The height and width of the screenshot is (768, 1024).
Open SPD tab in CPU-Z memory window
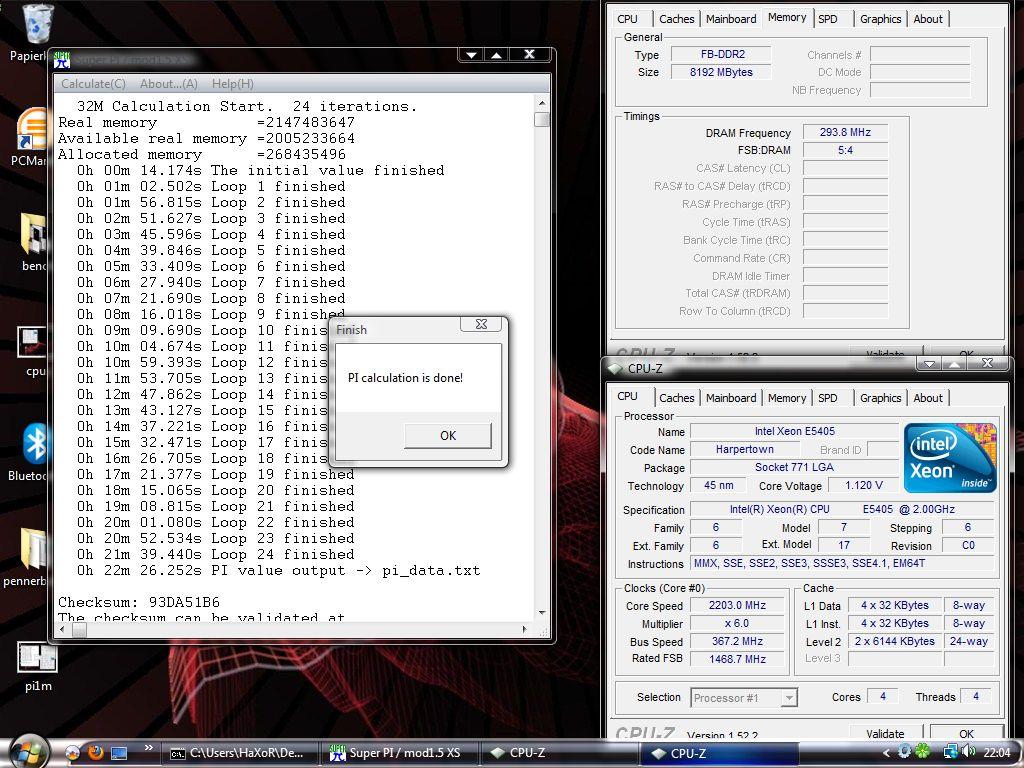(x=827, y=19)
